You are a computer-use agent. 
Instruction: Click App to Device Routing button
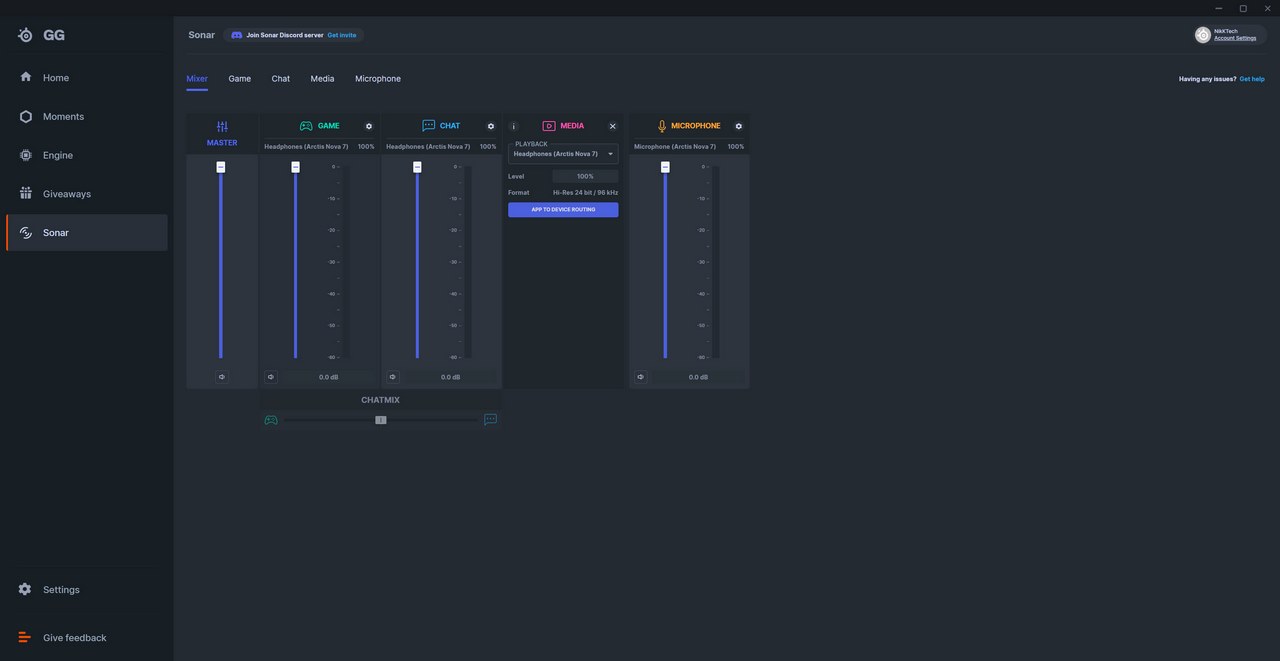(x=563, y=210)
